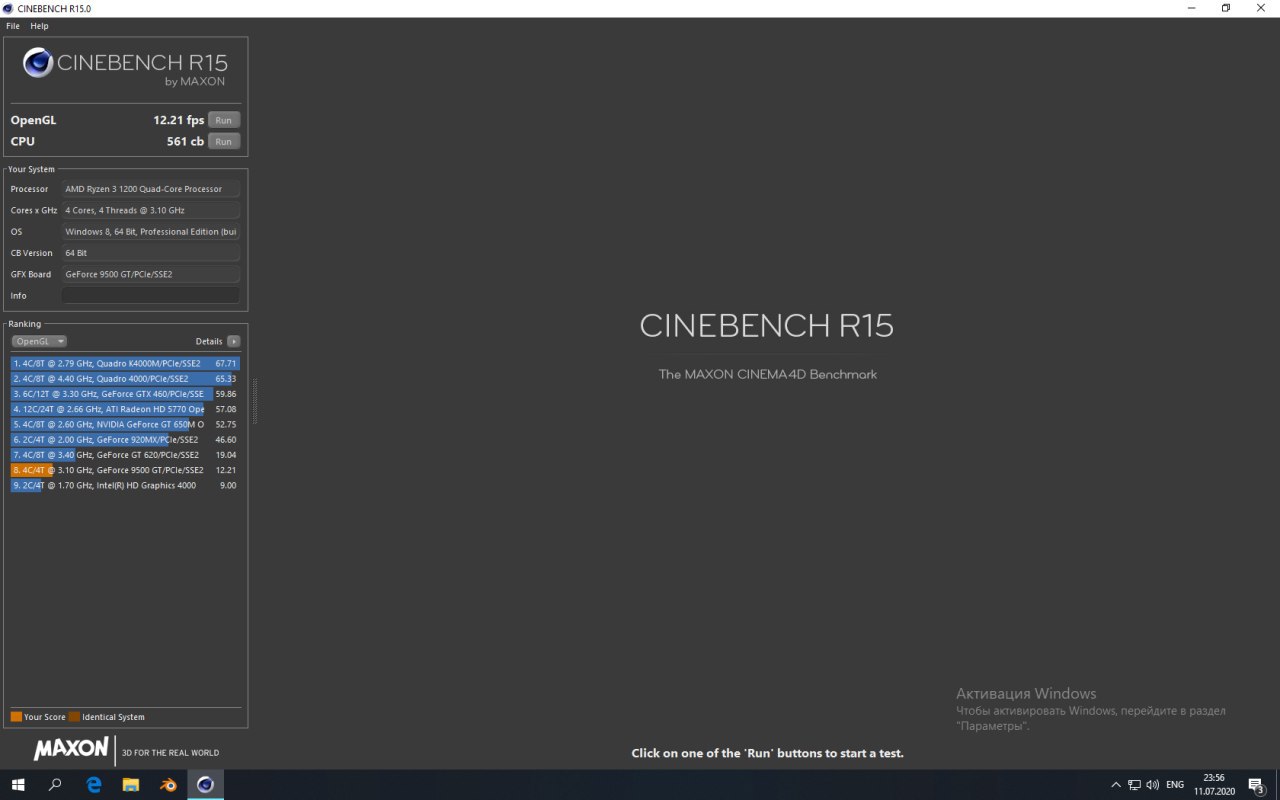Open Blender from taskbar
The width and height of the screenshot is (1280, 800).
pyautogui.click(x=167, y=785)
